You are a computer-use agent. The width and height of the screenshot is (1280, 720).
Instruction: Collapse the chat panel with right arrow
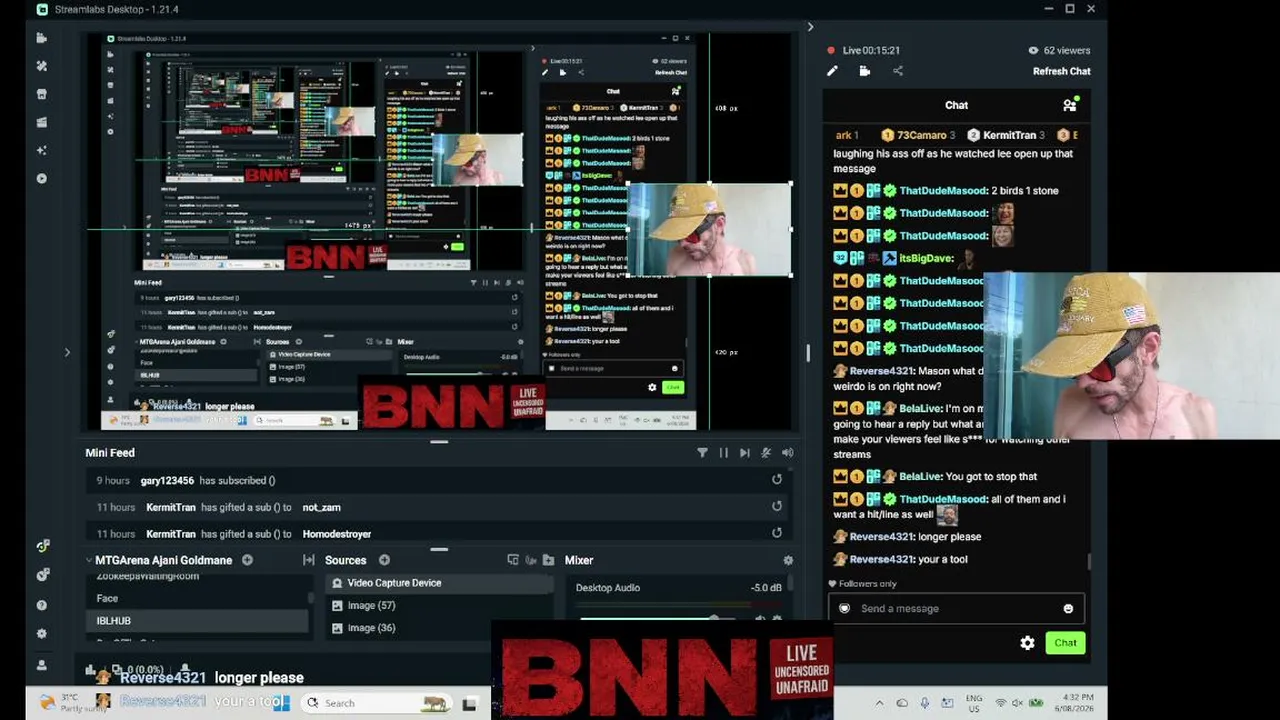point(810,27)
